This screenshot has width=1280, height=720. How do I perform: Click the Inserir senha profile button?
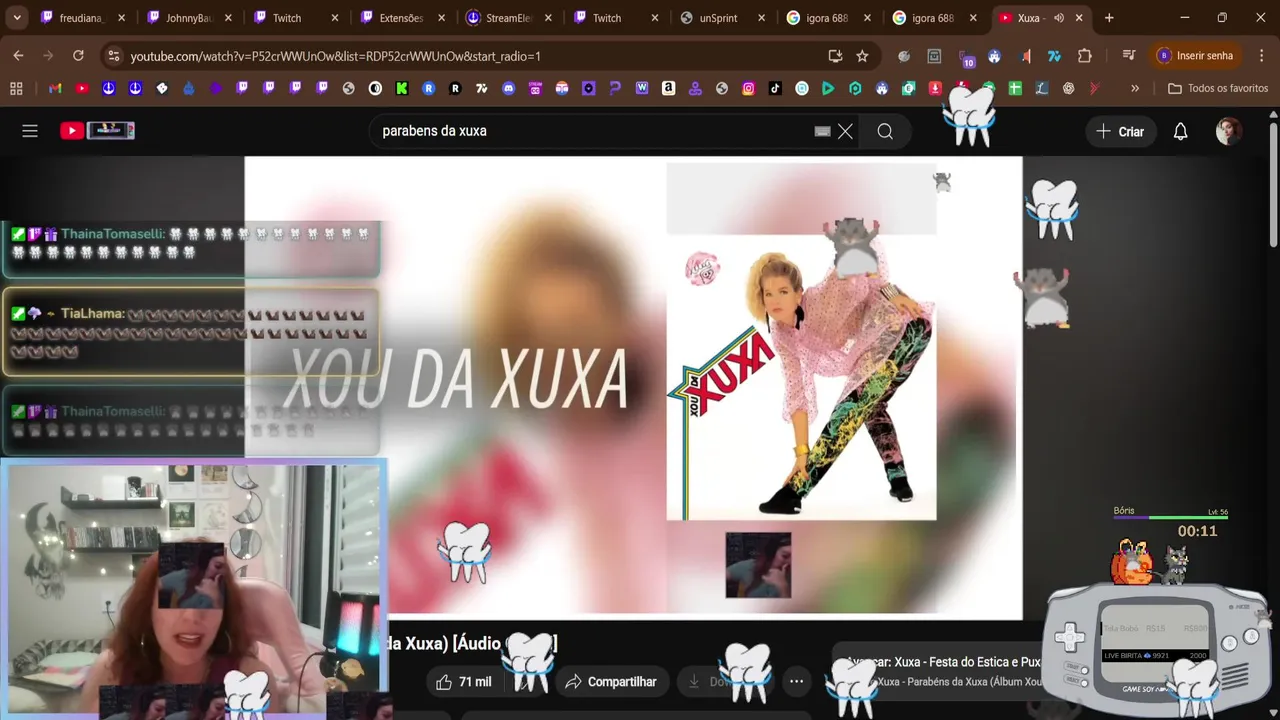click(1196, 56)
